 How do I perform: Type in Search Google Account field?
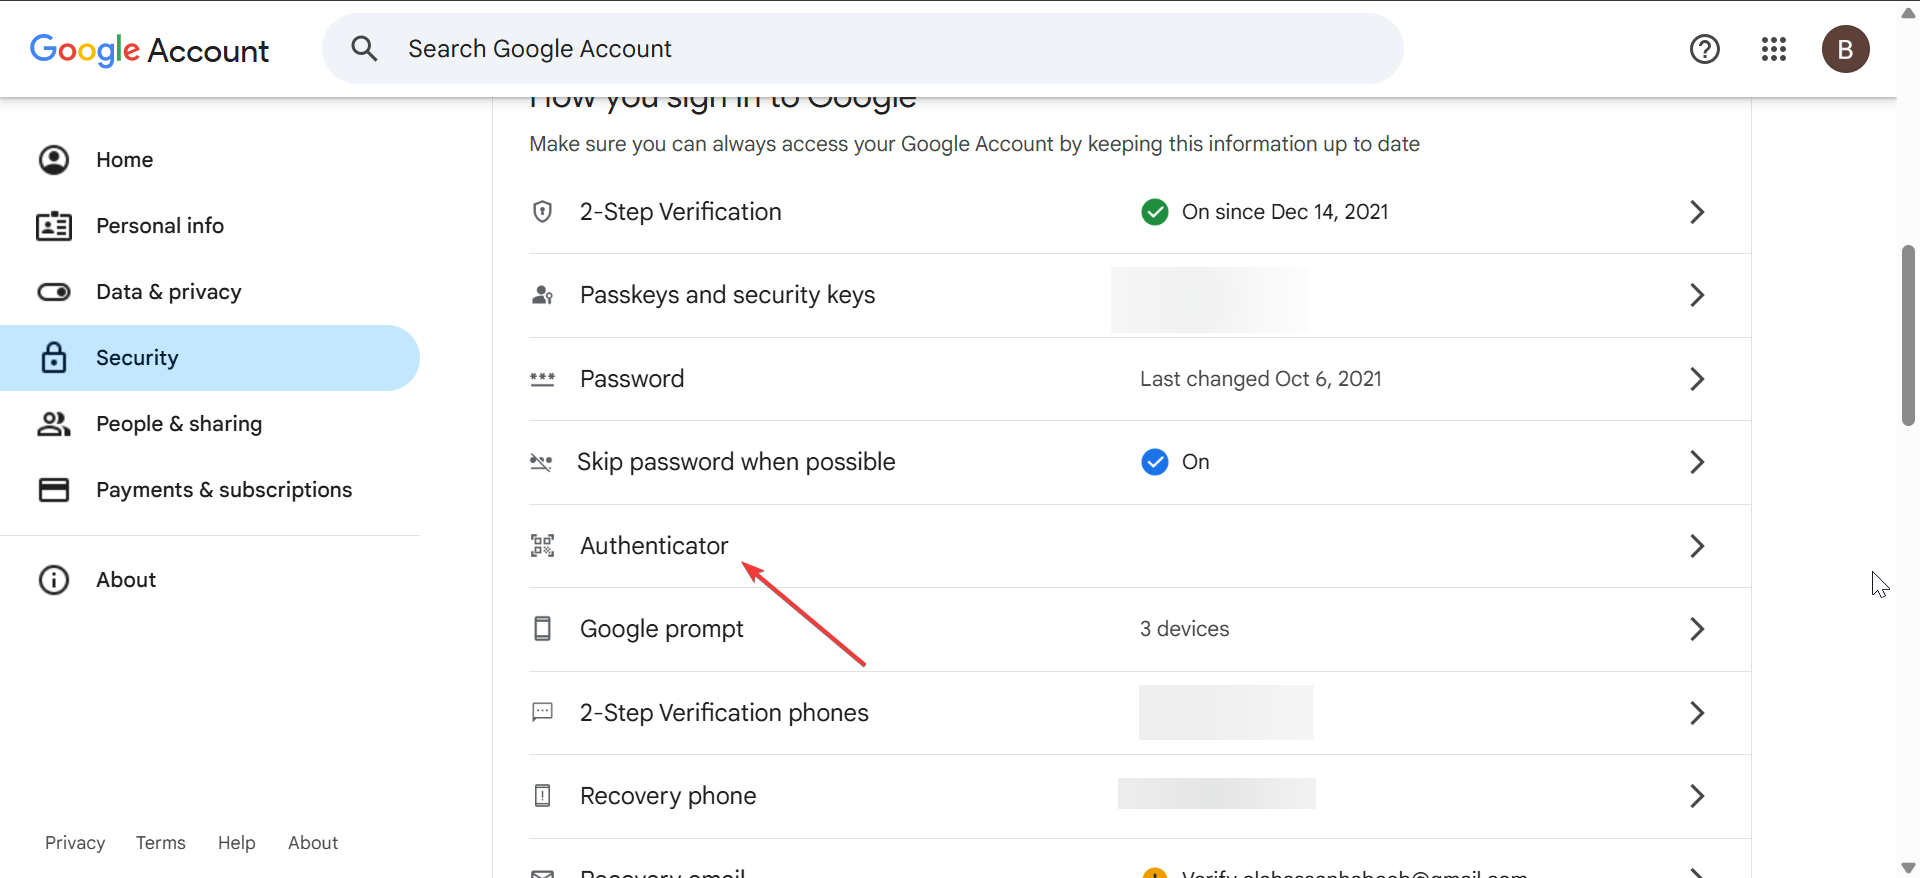coord(860,49)
